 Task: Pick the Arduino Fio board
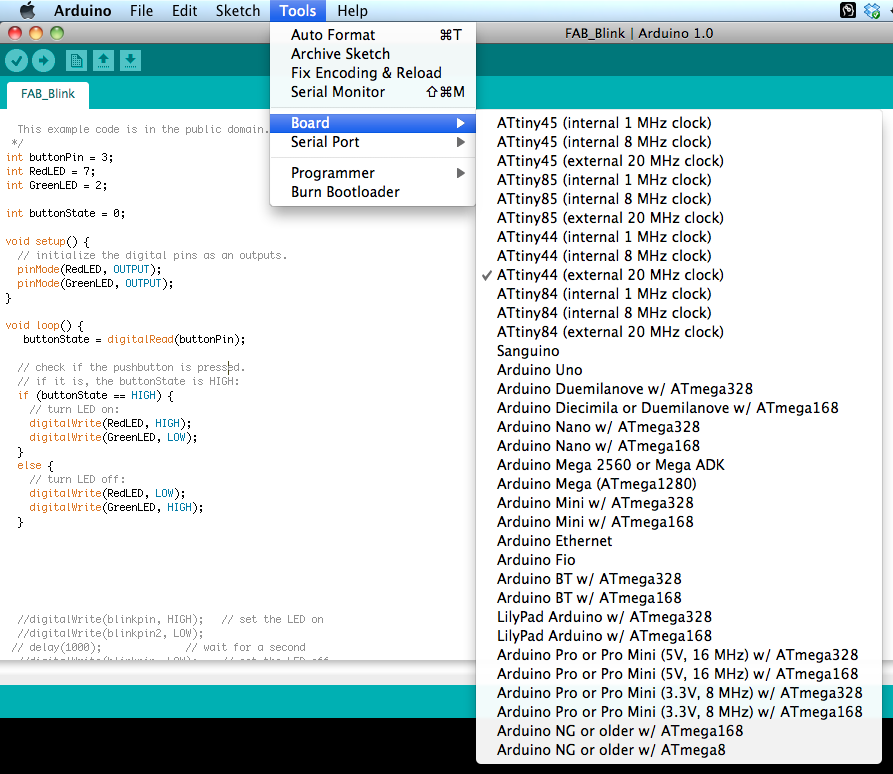click(x=678, y=560)
